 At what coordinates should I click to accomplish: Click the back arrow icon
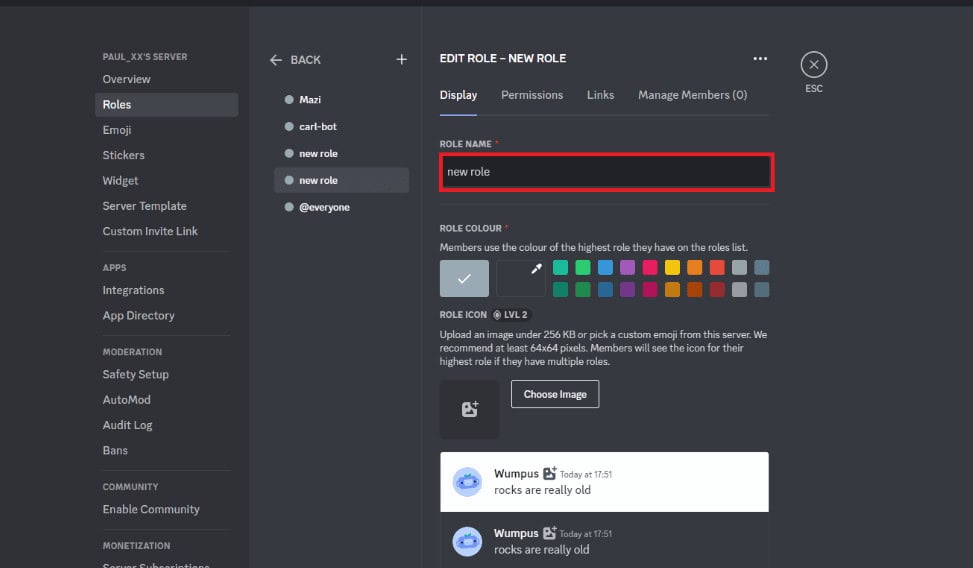point(276,60)
